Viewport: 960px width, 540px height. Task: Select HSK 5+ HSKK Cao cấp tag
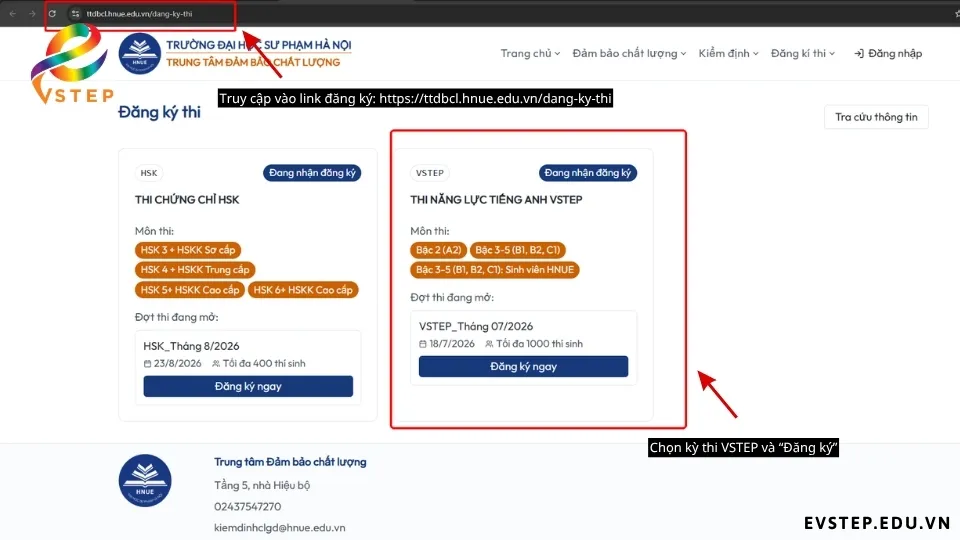(x=190, y=290)
